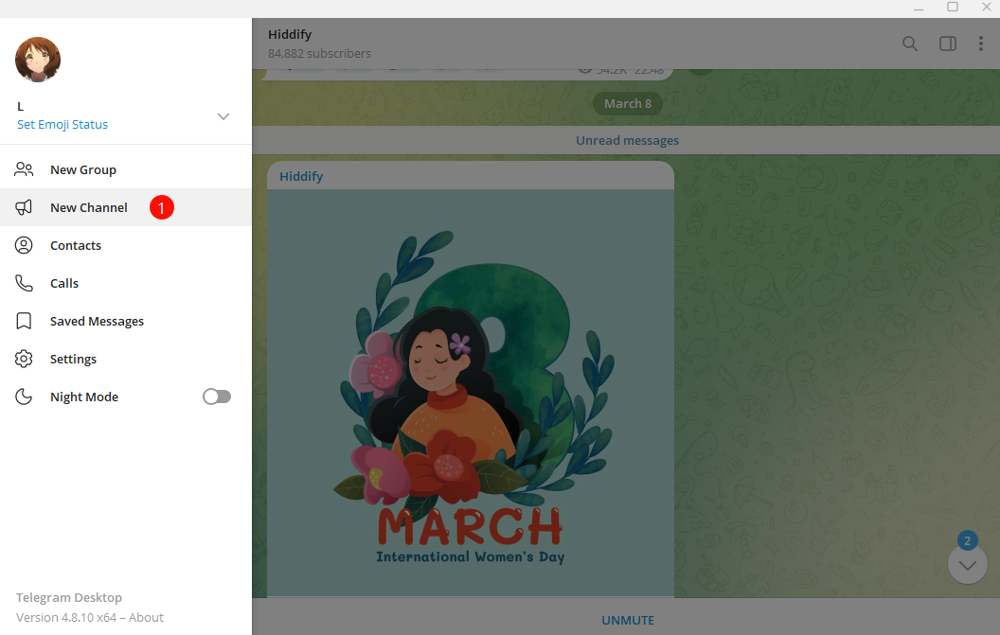Screen dimensions: 1000x635
Task: Click the Calls phone icon
Action: [24, 283]
